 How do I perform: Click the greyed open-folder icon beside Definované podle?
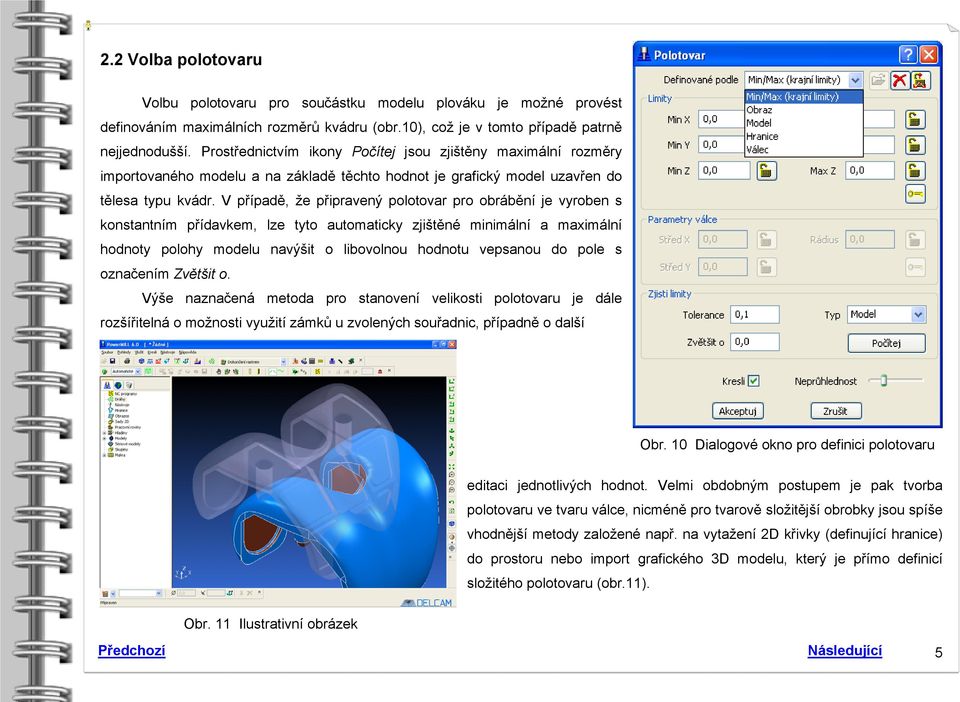tap(879, 80)
